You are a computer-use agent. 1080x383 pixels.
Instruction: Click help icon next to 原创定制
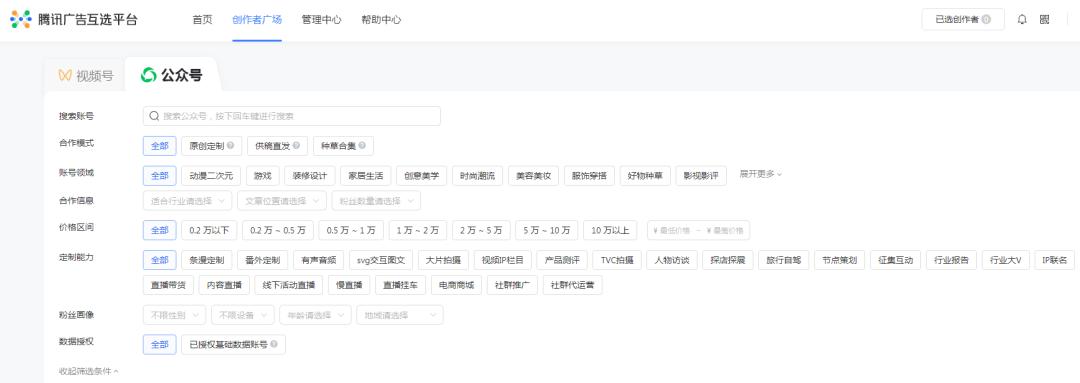pyautogui.click(x=230, y=146)
